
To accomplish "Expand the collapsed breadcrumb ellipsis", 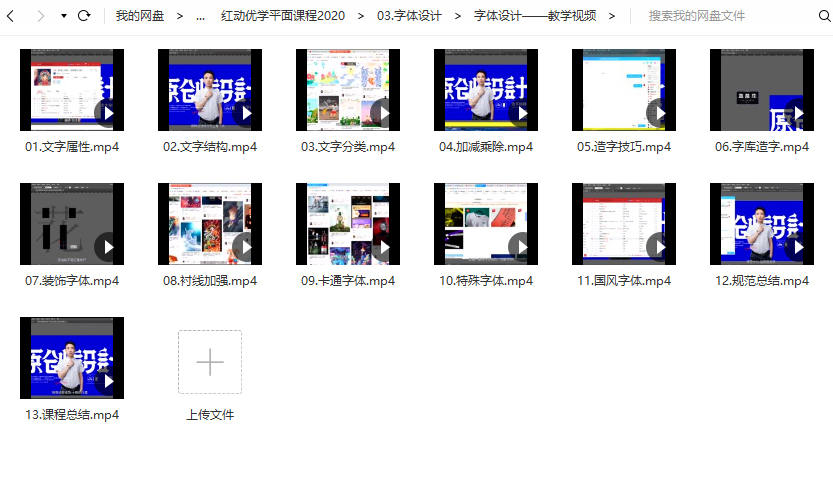I will coord(200,16).
